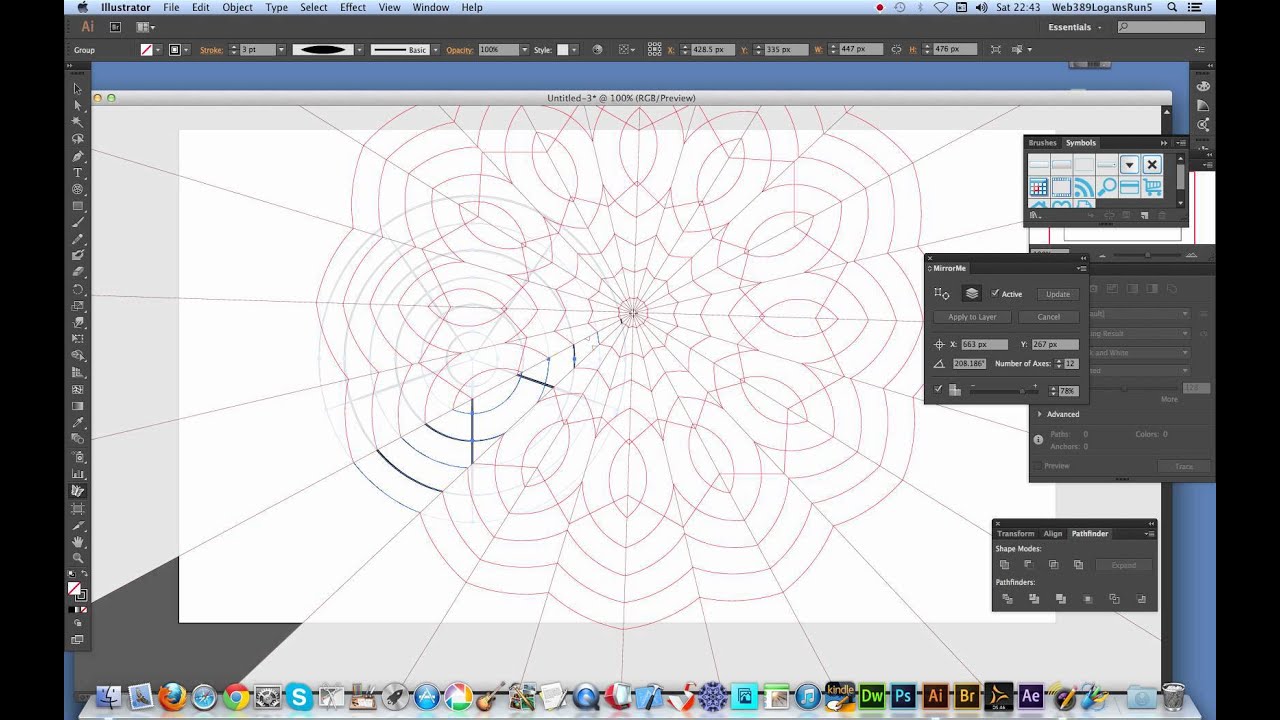1280x720 pixels.
Task: Click Cancel in MirrorMe panel
Action: click(1048, 317)
